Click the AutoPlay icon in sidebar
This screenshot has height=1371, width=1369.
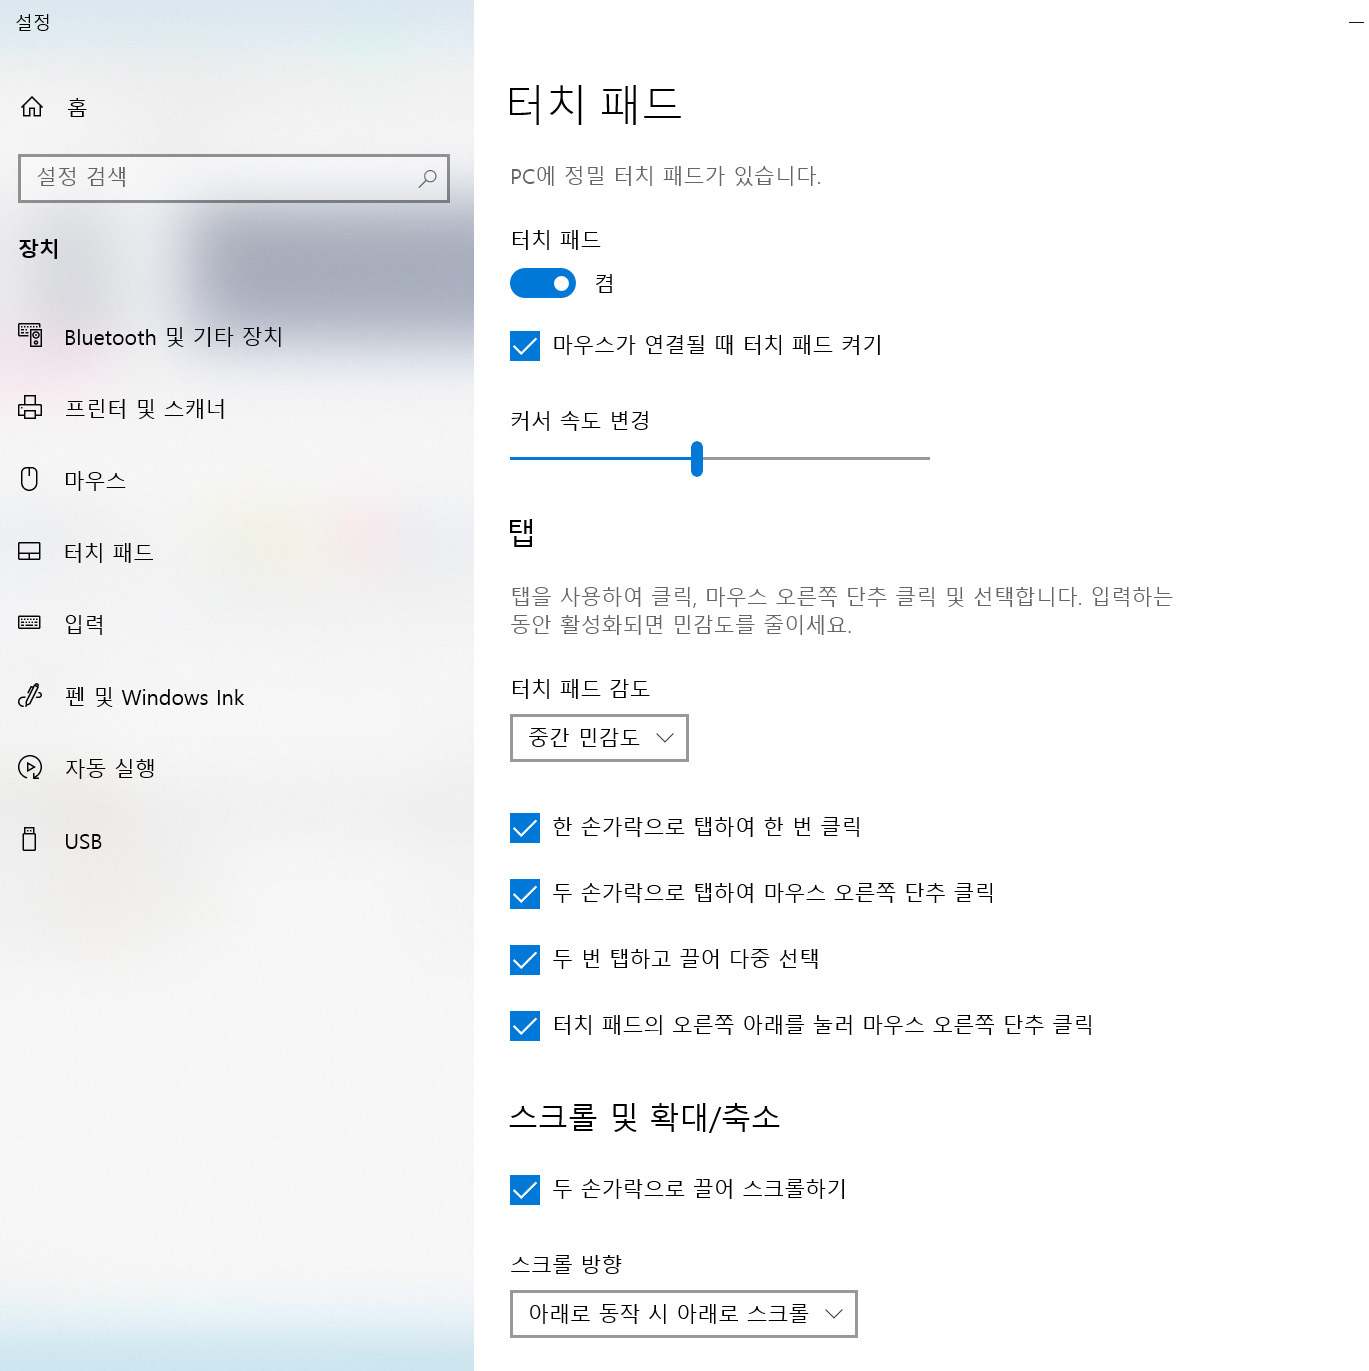tap(30, 768)
